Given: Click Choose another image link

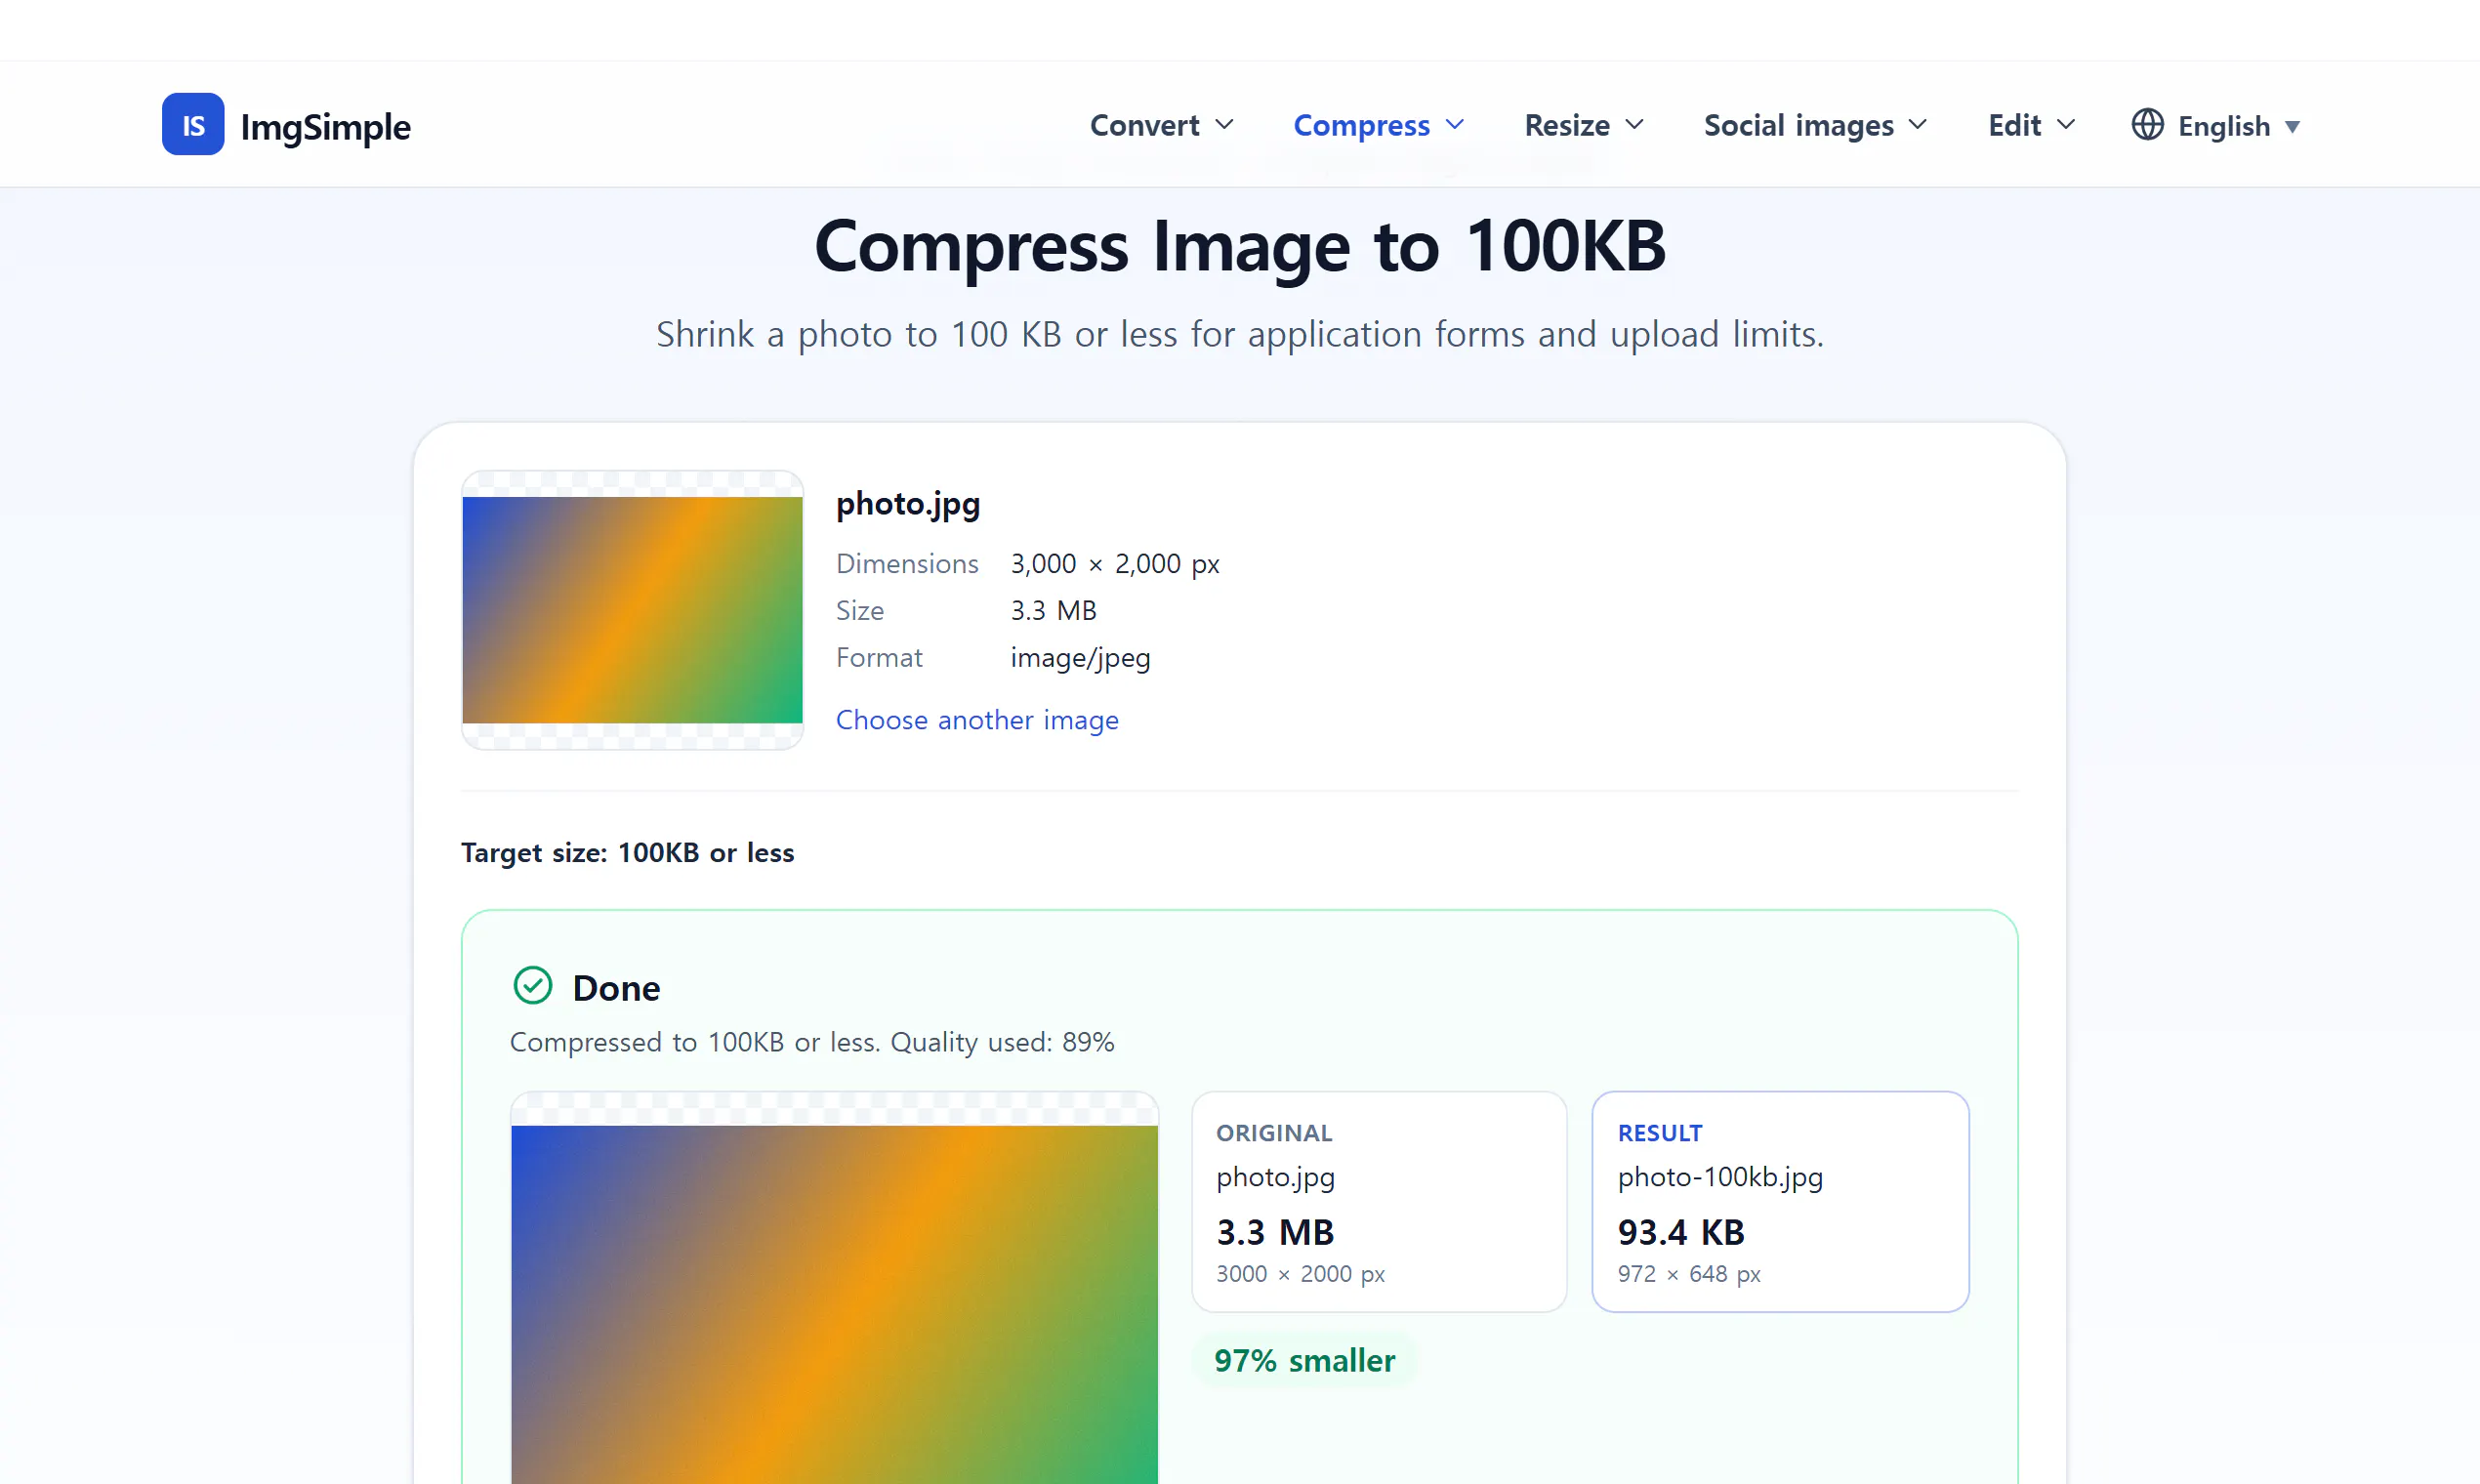Looking at the screenshot, I should tap(977, 720).
